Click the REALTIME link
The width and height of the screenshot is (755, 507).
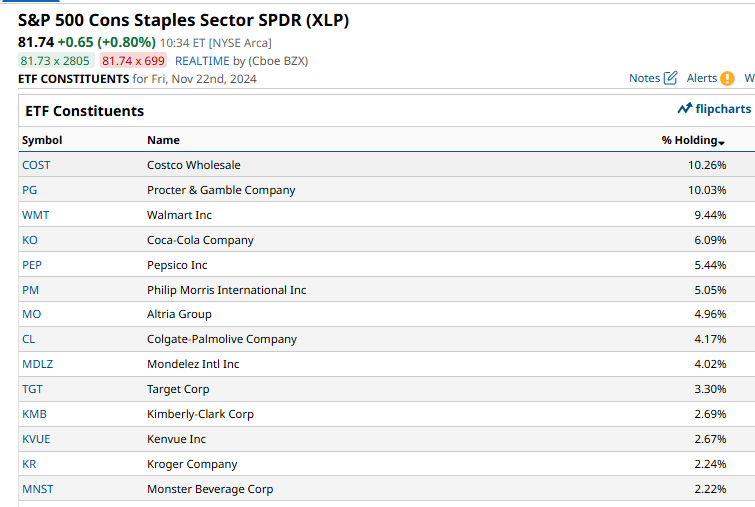coord(202,61)
